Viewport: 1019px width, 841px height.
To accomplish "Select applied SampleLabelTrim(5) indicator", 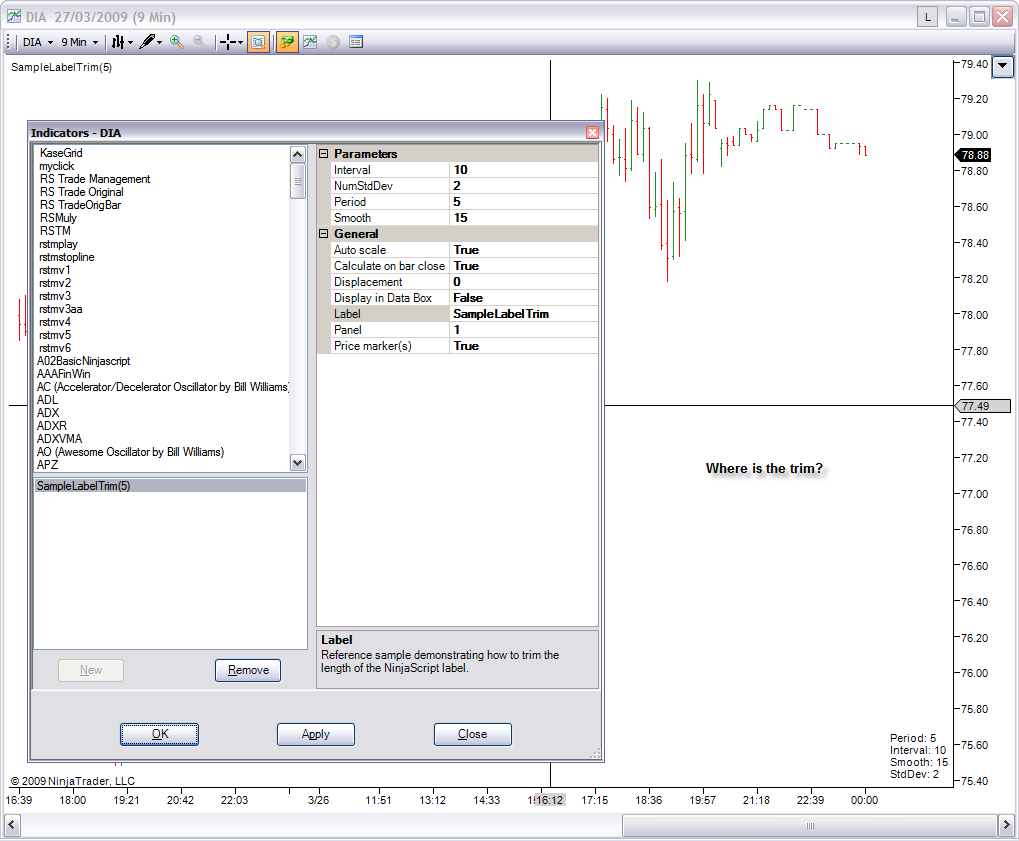I will click(x=170, y=485).
